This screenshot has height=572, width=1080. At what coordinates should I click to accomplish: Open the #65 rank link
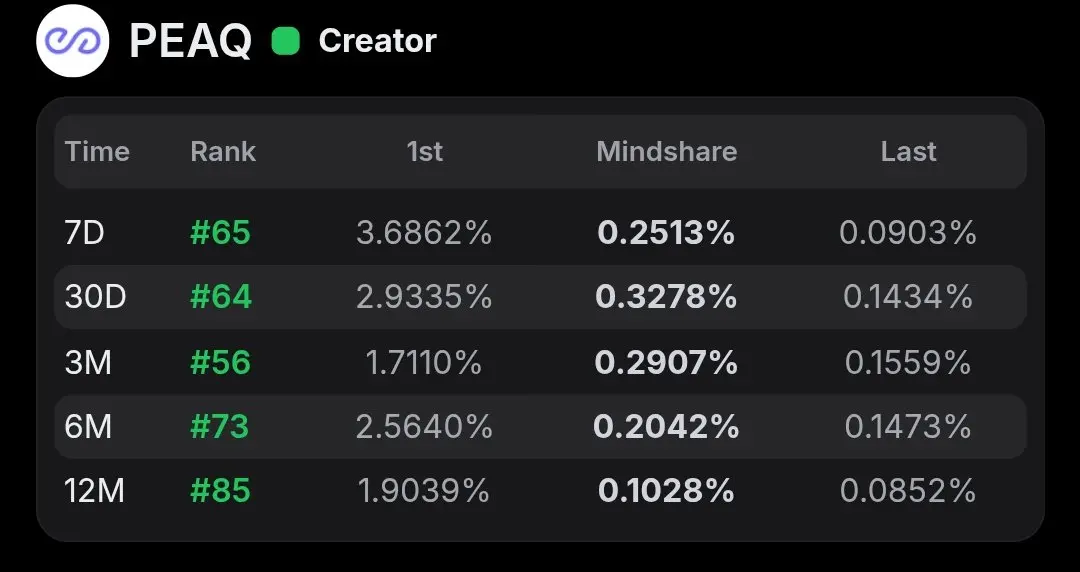(220, 233)
